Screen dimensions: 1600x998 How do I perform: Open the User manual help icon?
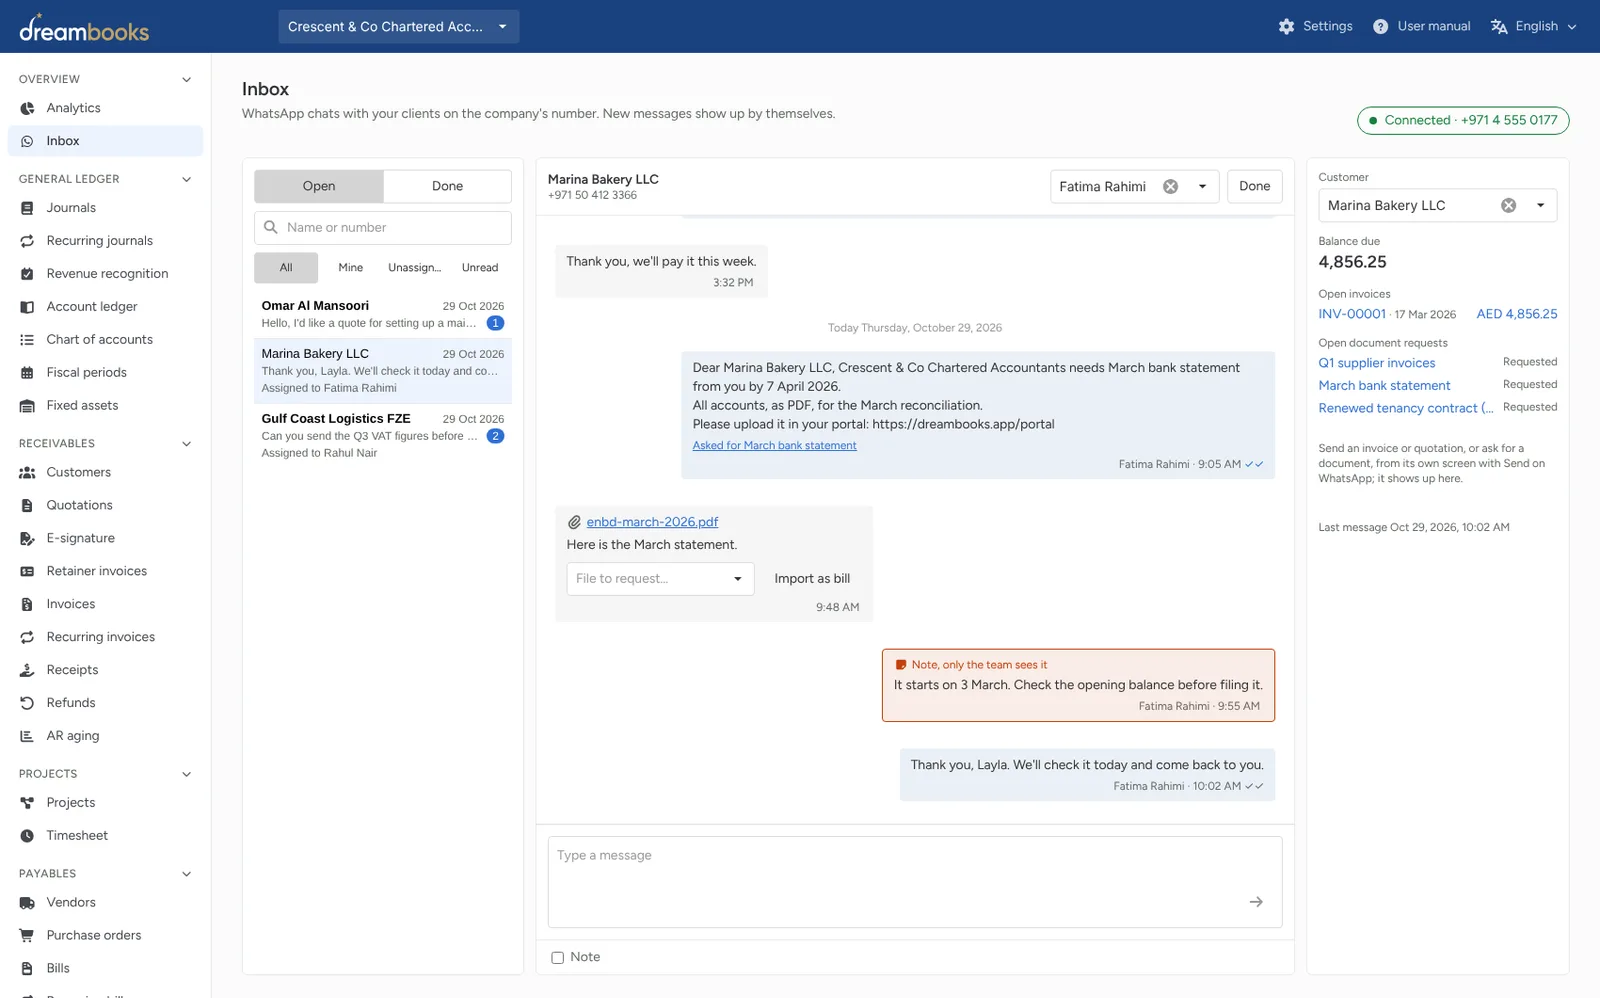(1380, 27)
